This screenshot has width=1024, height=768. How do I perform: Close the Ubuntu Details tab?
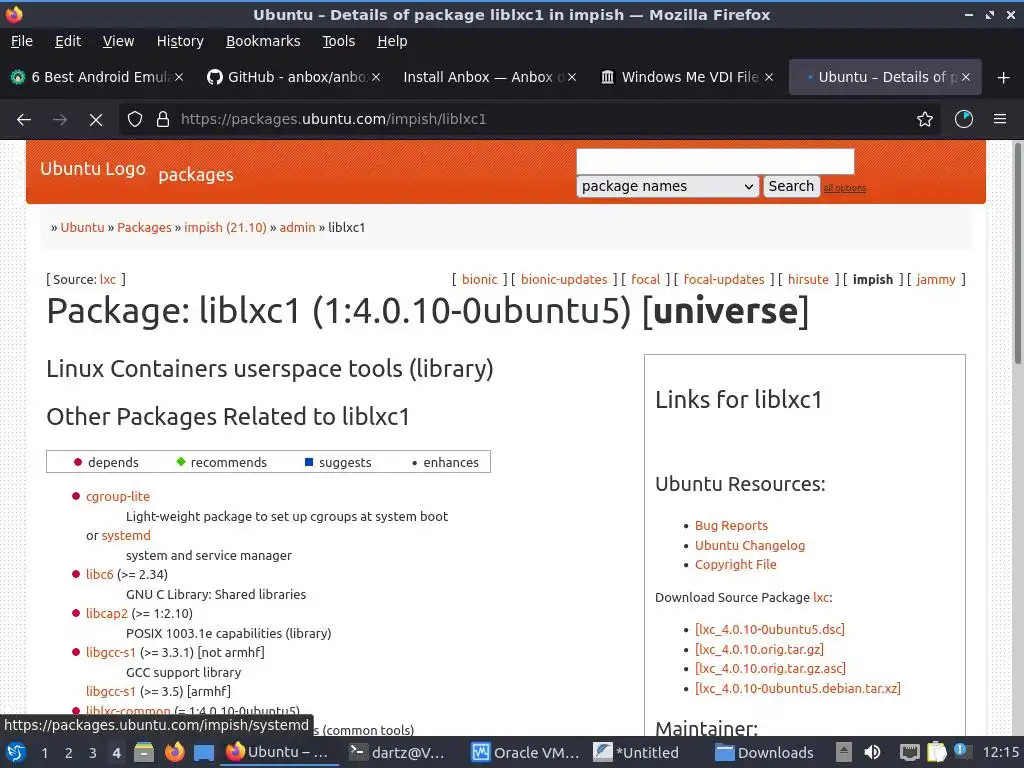(966, 77)
